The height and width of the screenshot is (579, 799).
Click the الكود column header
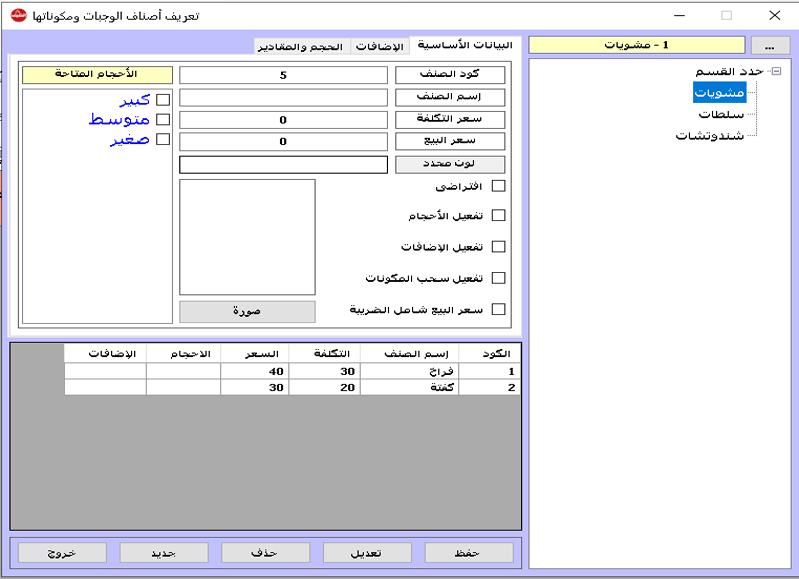pyautogui.click(x=489, y=354)
